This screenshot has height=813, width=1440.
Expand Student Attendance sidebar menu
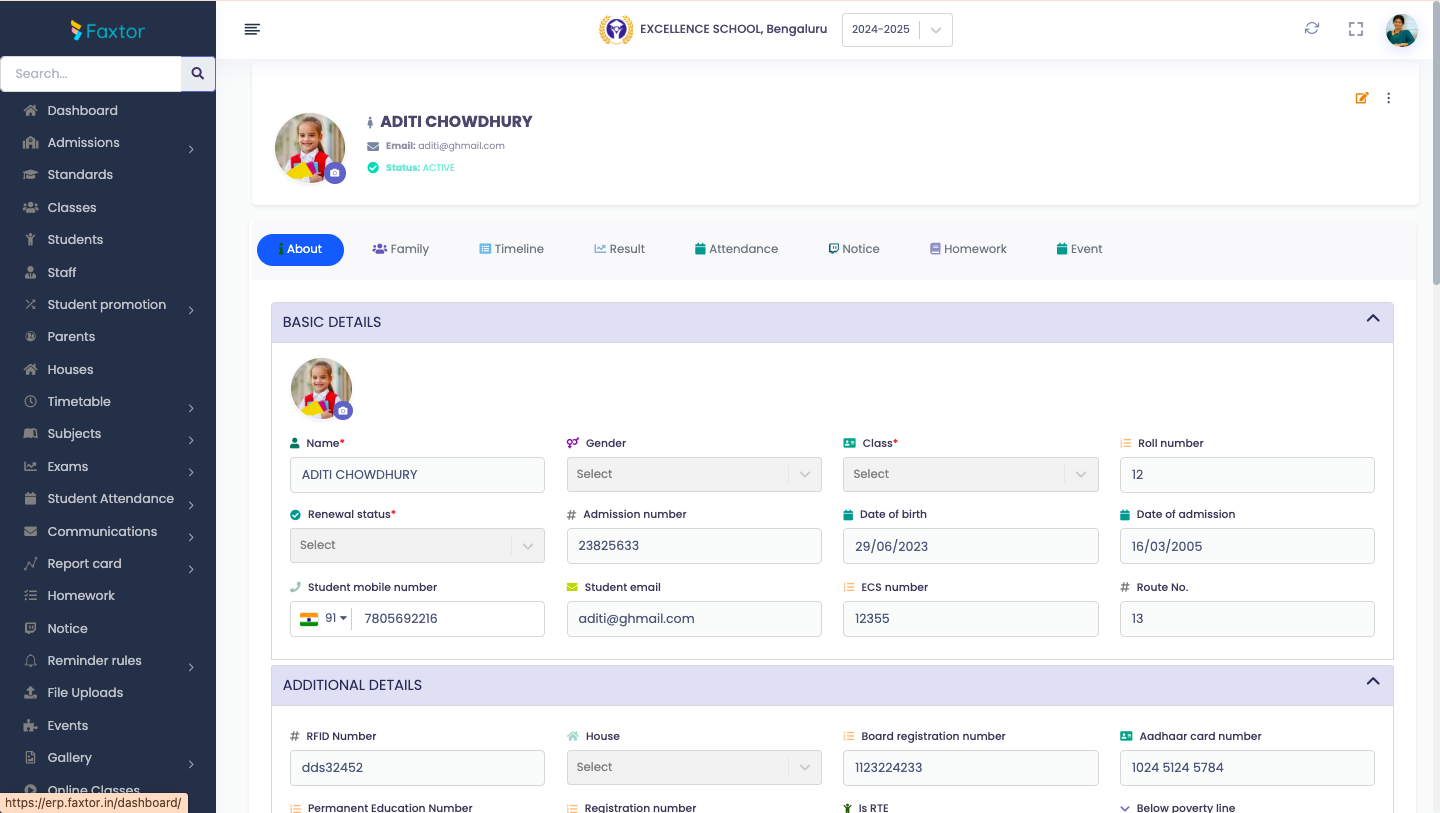point(108,498)
